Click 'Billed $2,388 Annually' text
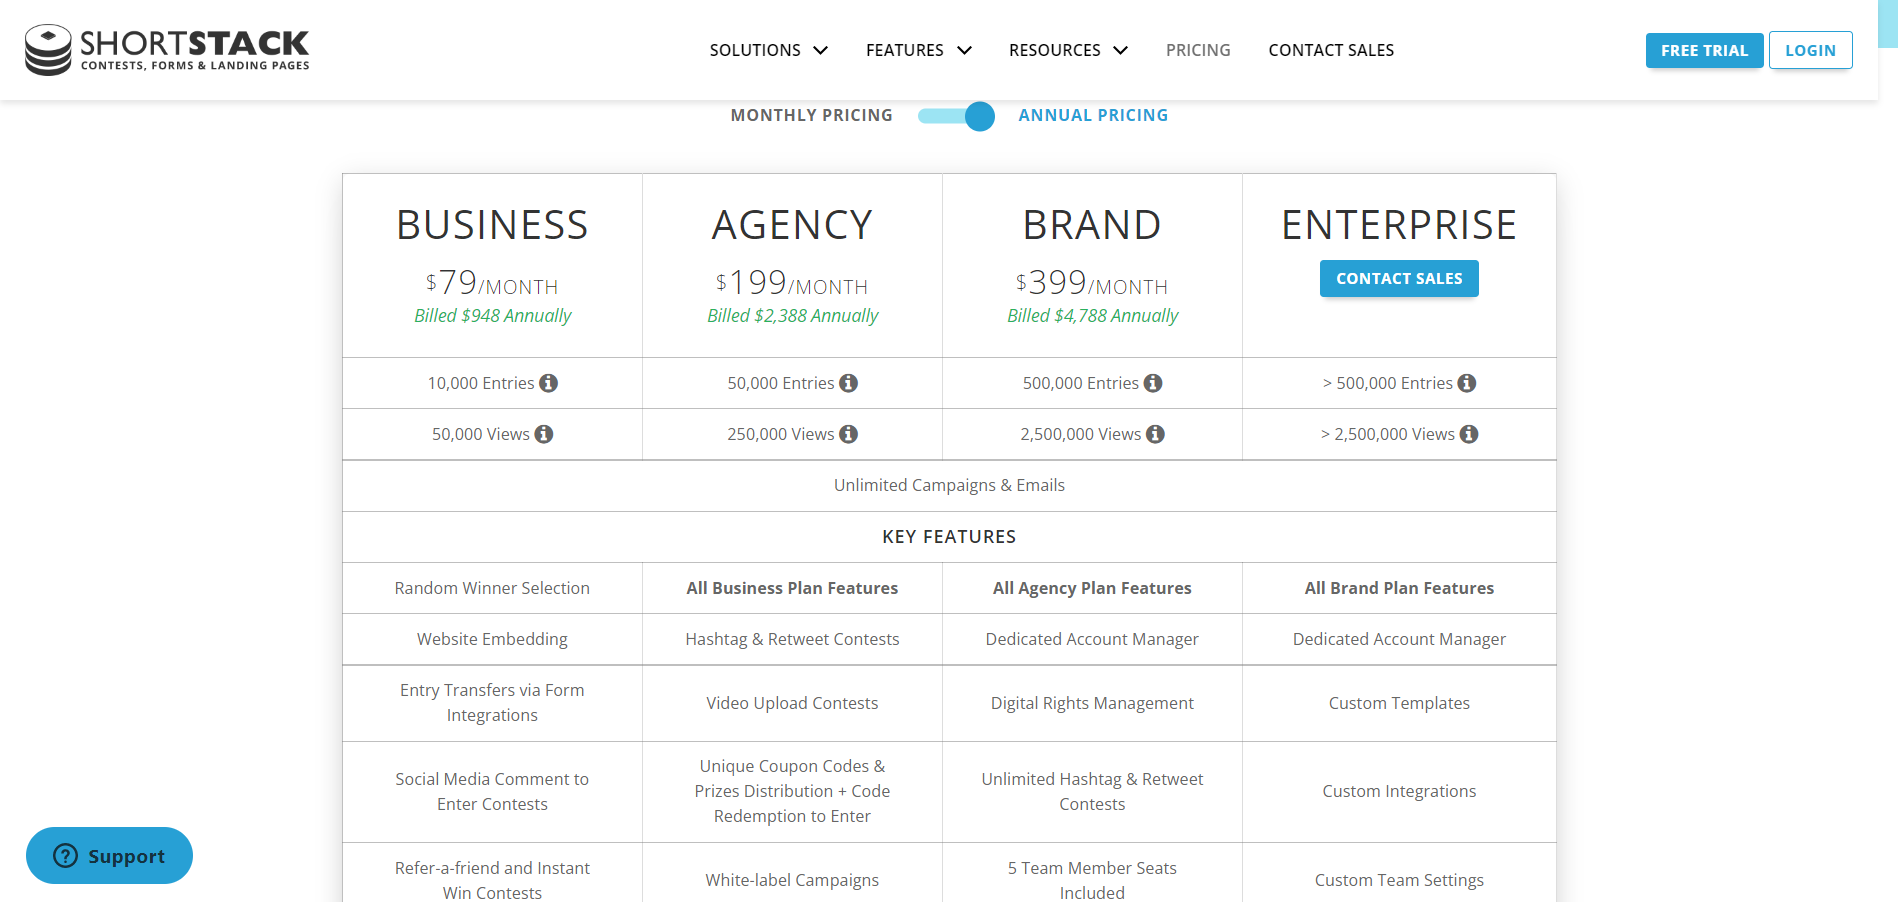The image size is (1898, 902). tap(792, 316)
